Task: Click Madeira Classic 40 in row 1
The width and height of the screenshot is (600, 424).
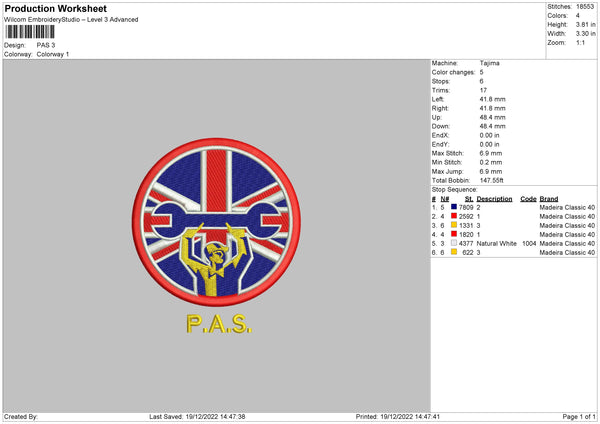Action: [567, 207]
